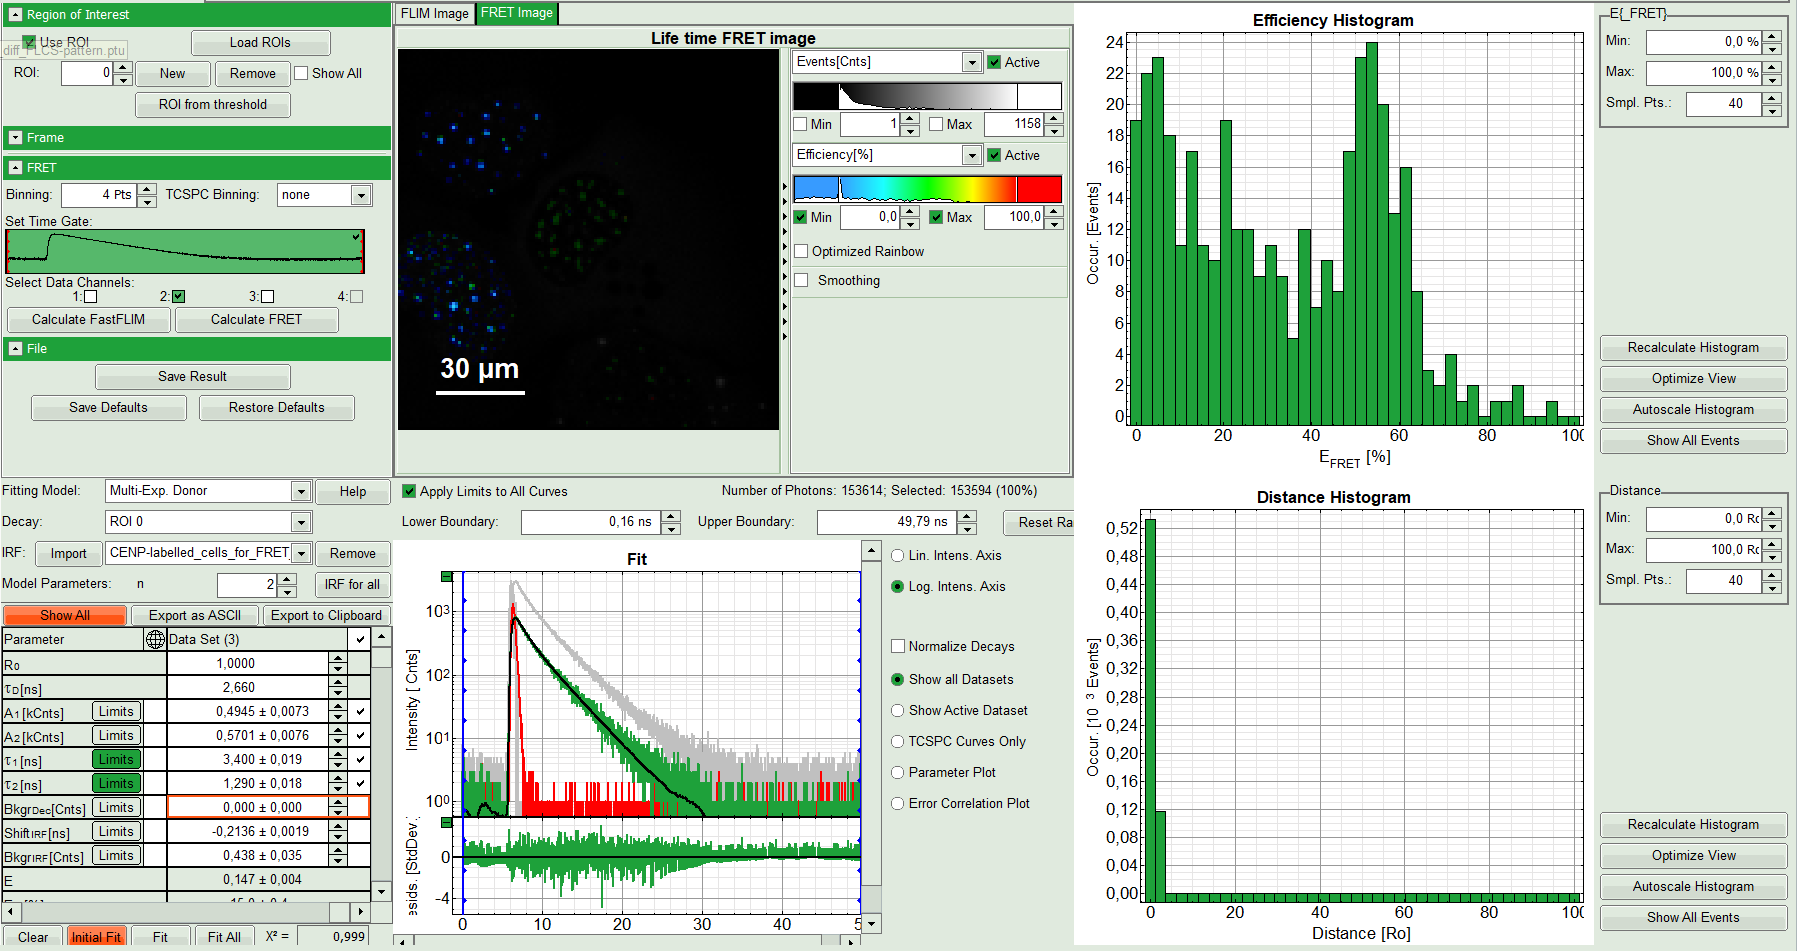Click the Calculate FRET button

tap(256, 320)
